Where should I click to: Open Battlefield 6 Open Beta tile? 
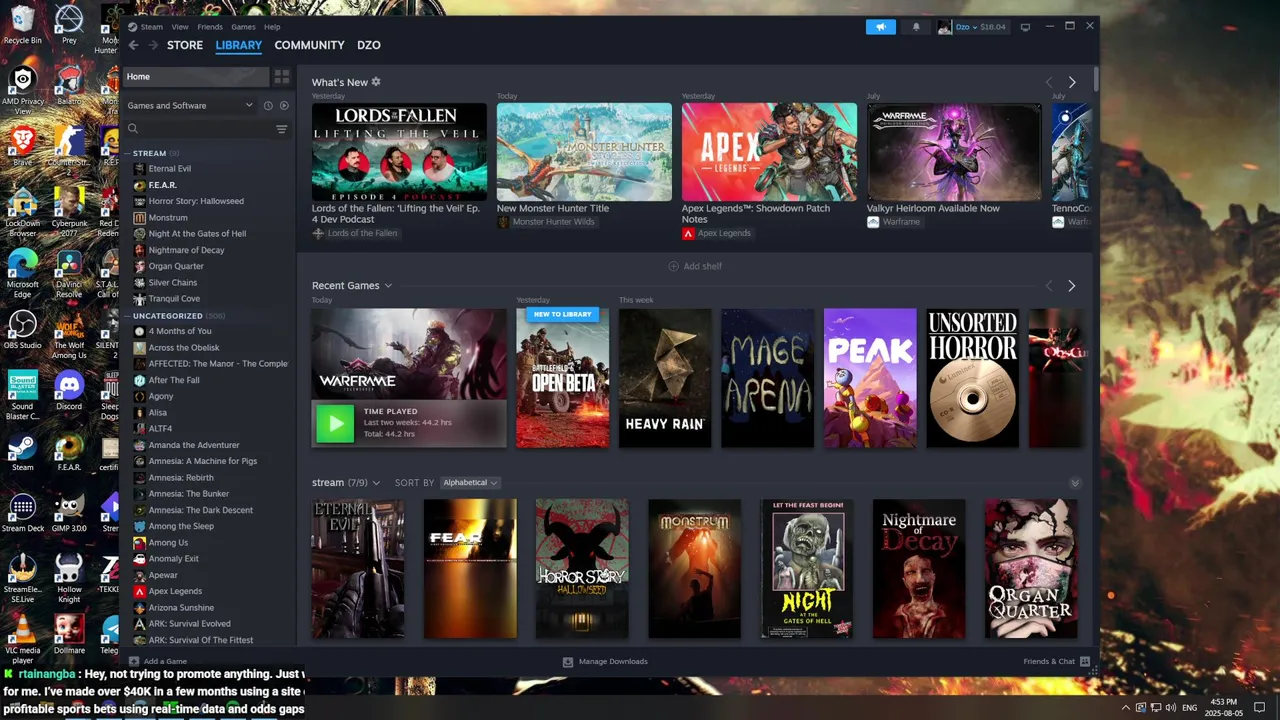[562, 378]
